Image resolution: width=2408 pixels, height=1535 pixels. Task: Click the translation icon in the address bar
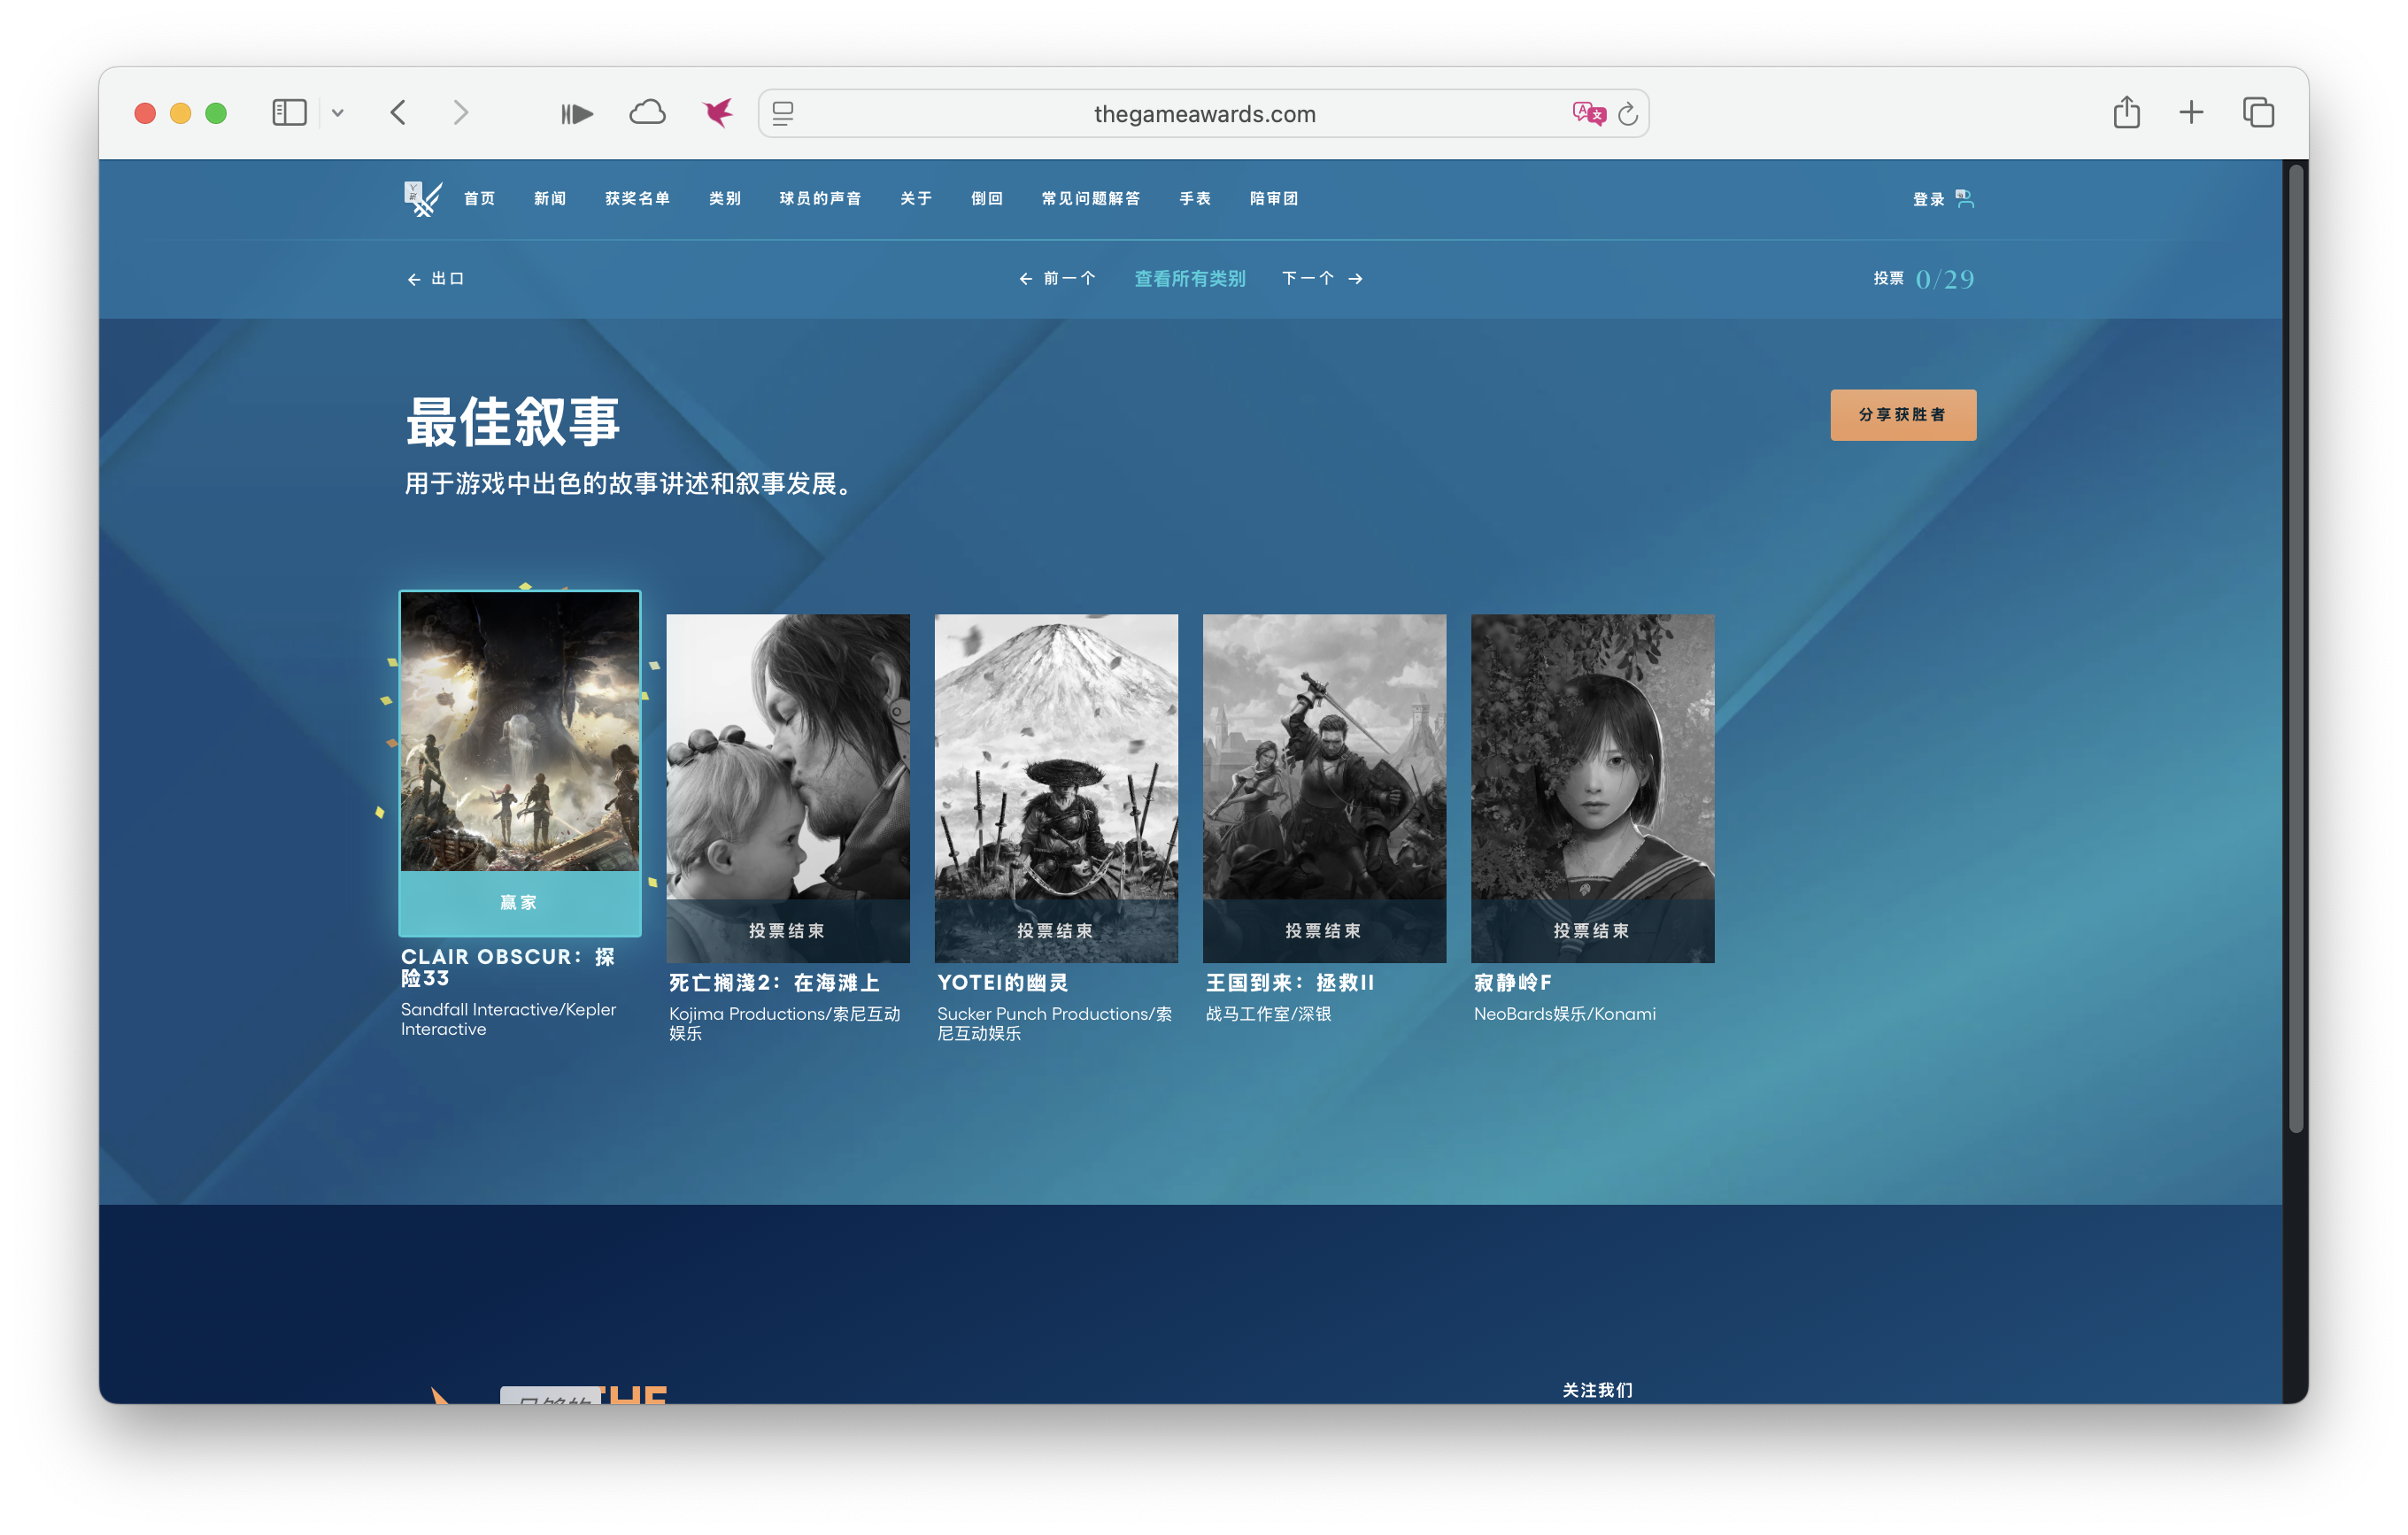tap(1589, 113)
